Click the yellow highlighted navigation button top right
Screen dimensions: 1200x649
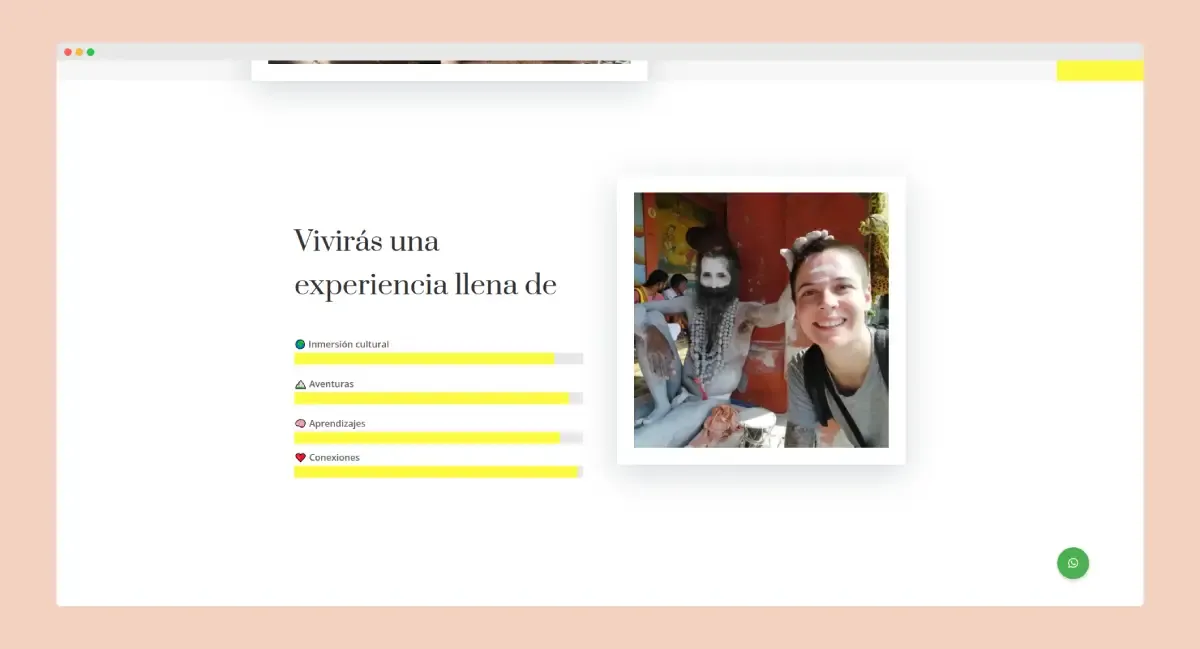pyautogui.click(x=1100, y=70)
